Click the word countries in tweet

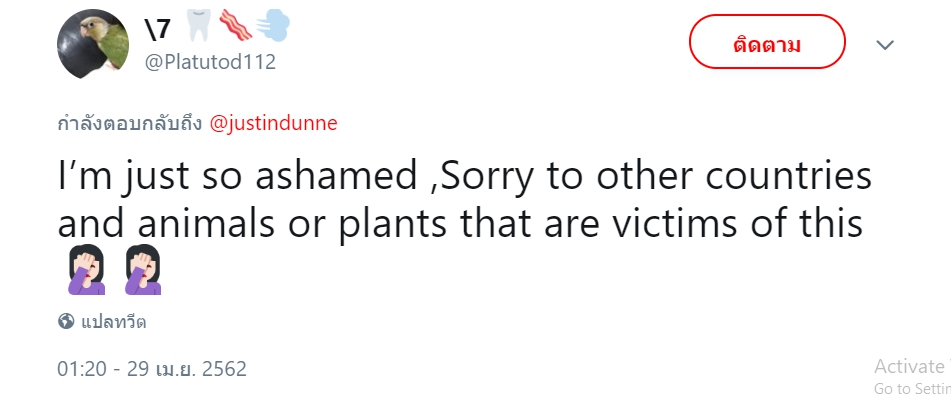788,176
